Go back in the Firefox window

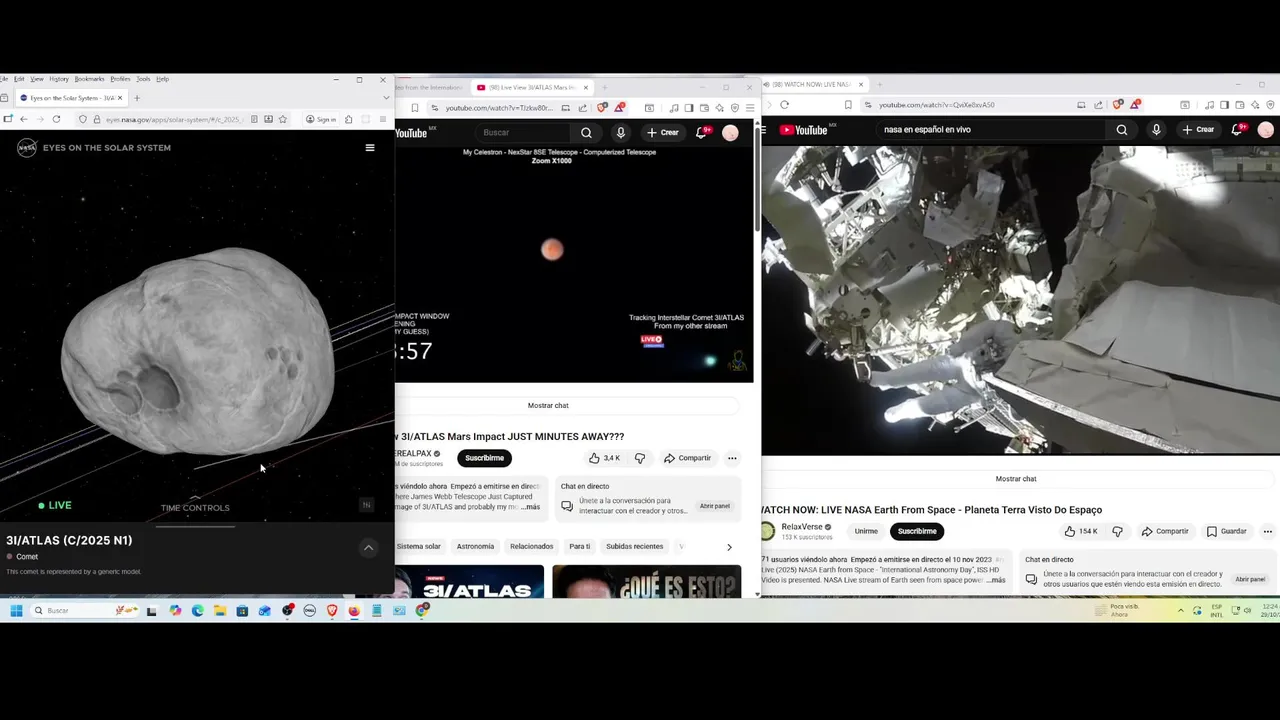point(24,119)
